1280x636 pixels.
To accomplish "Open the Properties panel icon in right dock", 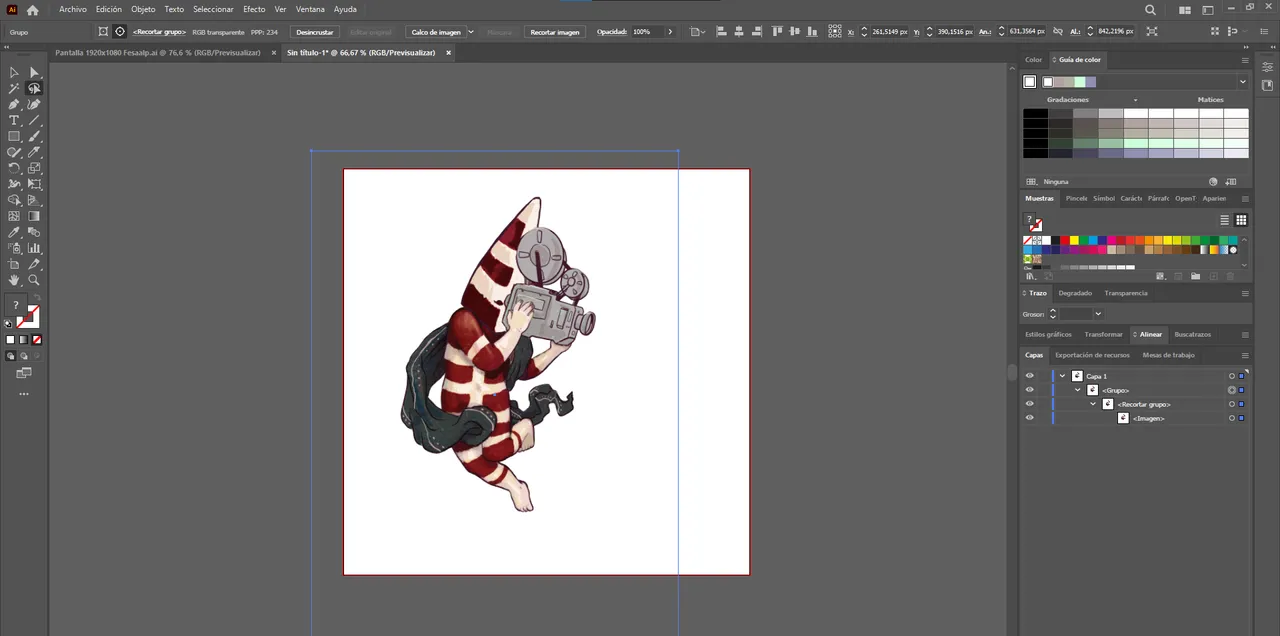I will coord(1267,68).
